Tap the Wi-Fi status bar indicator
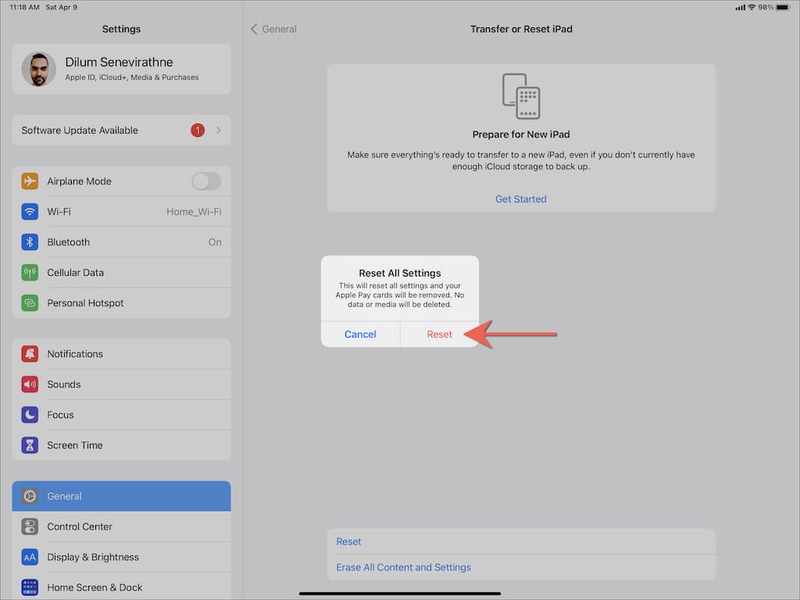 coord(751,7)
